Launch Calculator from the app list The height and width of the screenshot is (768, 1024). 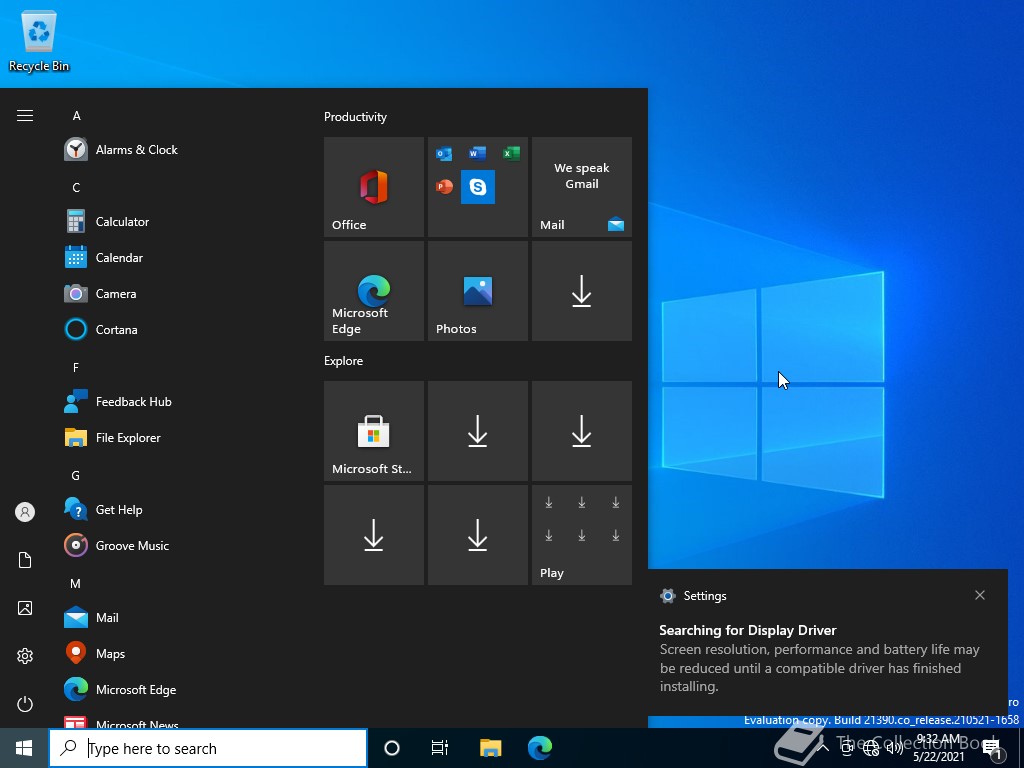(x=122, y=222)
